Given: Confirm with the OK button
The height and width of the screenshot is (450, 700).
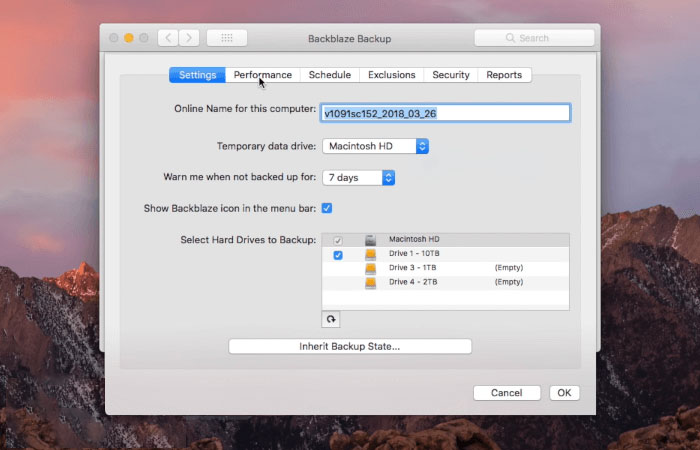Looking at the screenshot, I should [564, 393].
